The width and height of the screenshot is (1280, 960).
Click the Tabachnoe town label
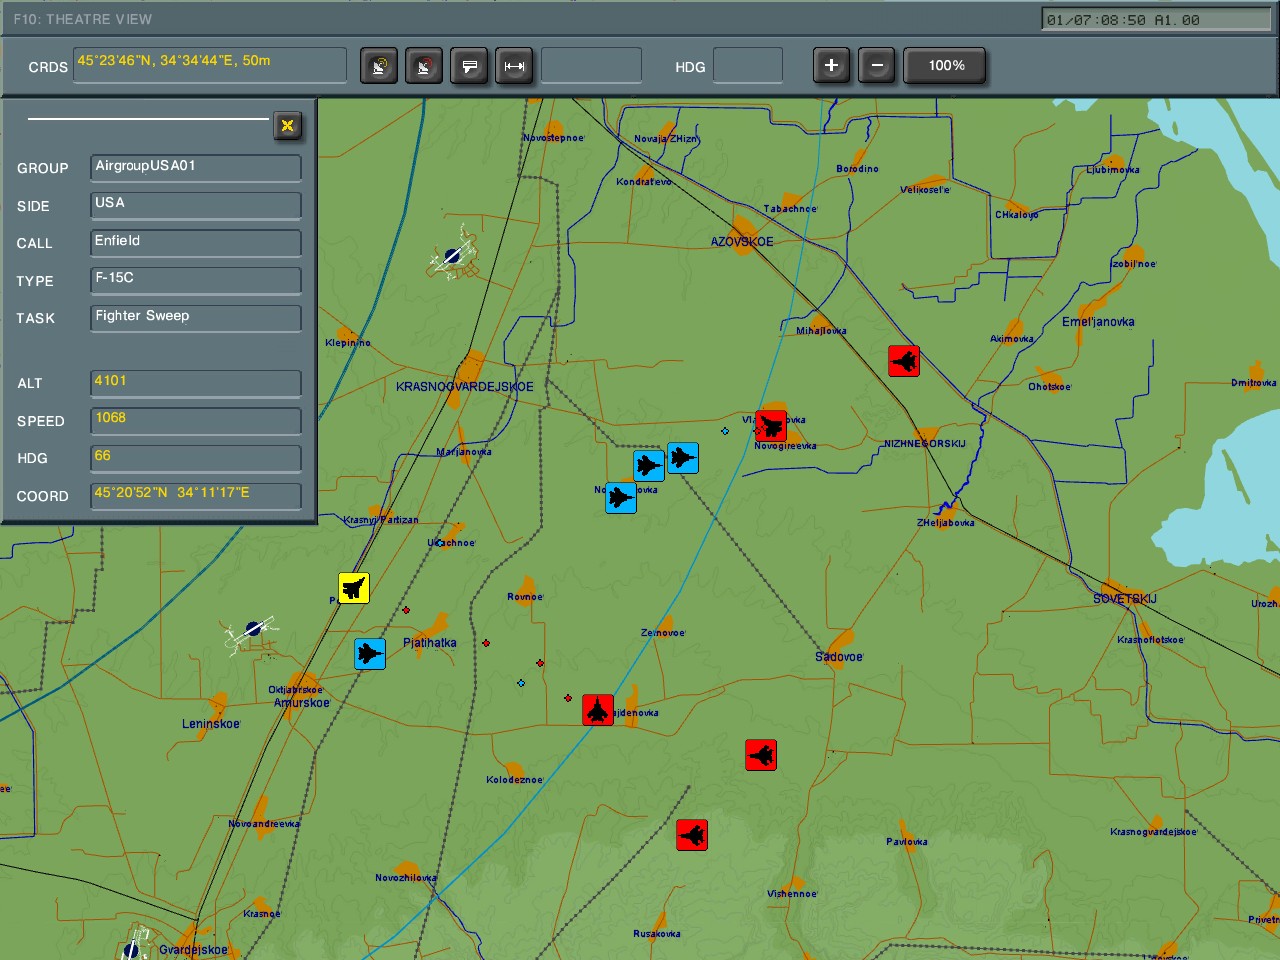tap(790, 209)
